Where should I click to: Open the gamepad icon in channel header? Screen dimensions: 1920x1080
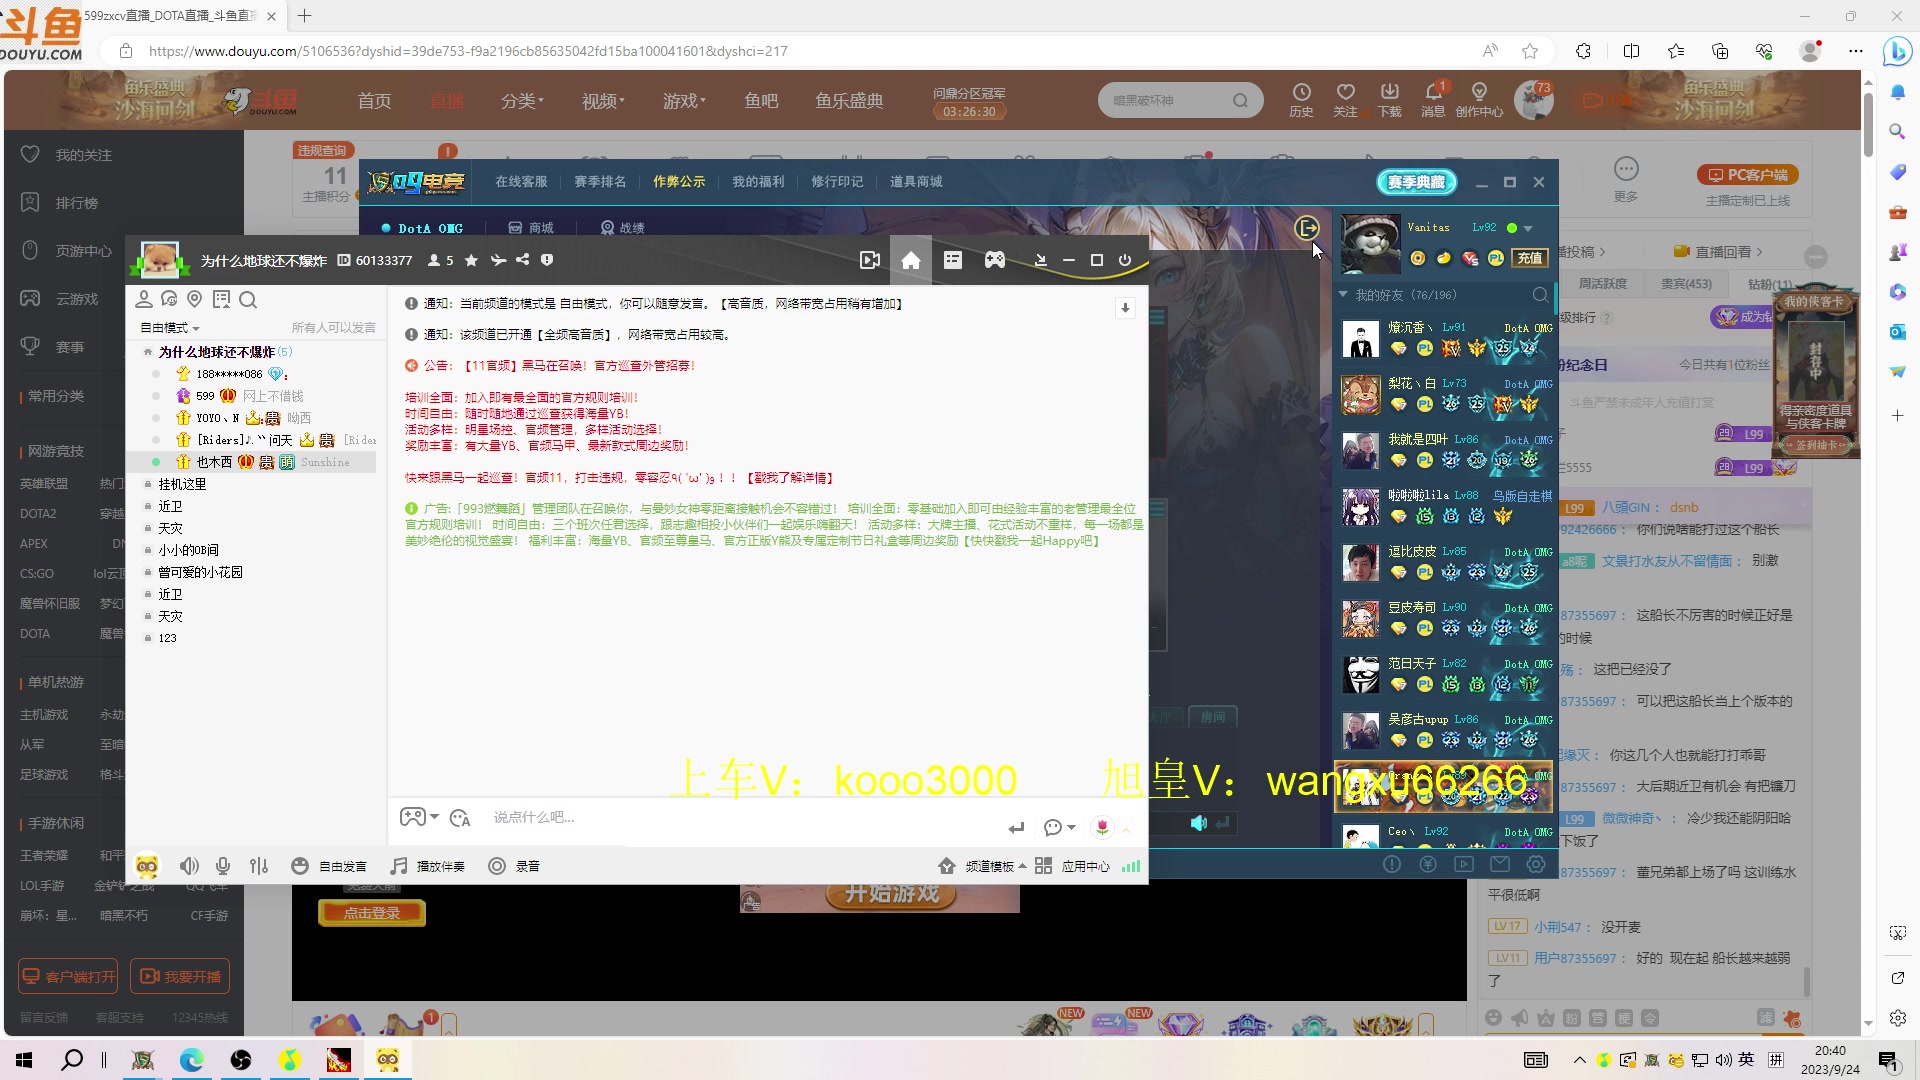(x=995, y=260)
